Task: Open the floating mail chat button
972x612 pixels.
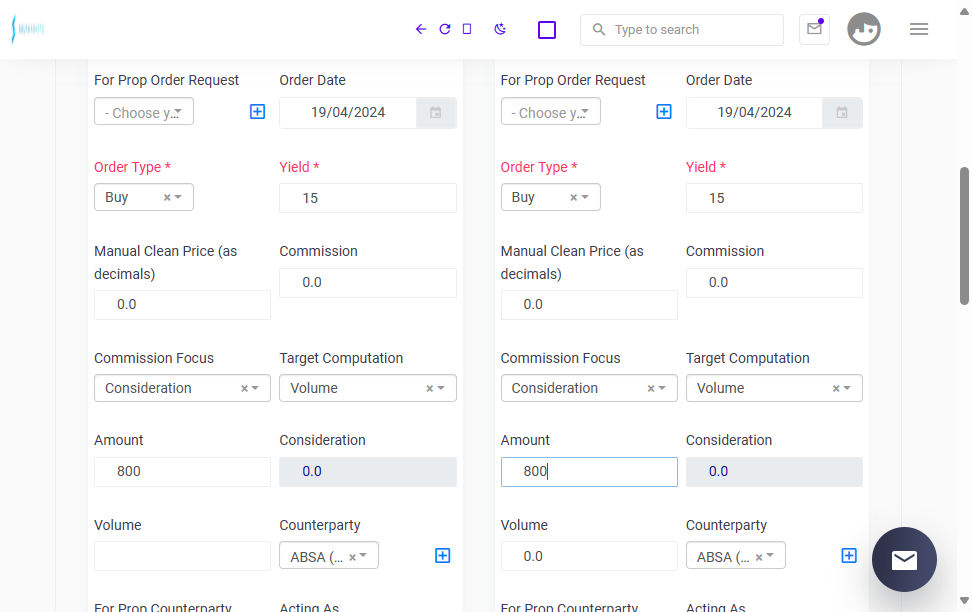Action: pyautogui.click(x=904, y=559)
